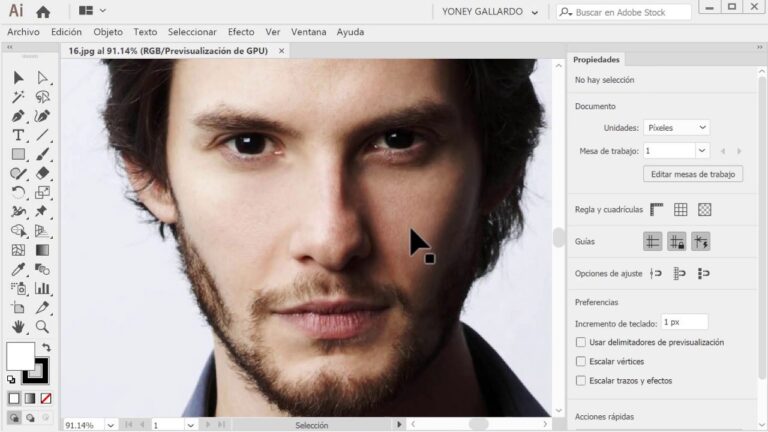Enable the Escalar vértices checkbox
Viewport: 768px width, 432px height.
coord(581,361)
